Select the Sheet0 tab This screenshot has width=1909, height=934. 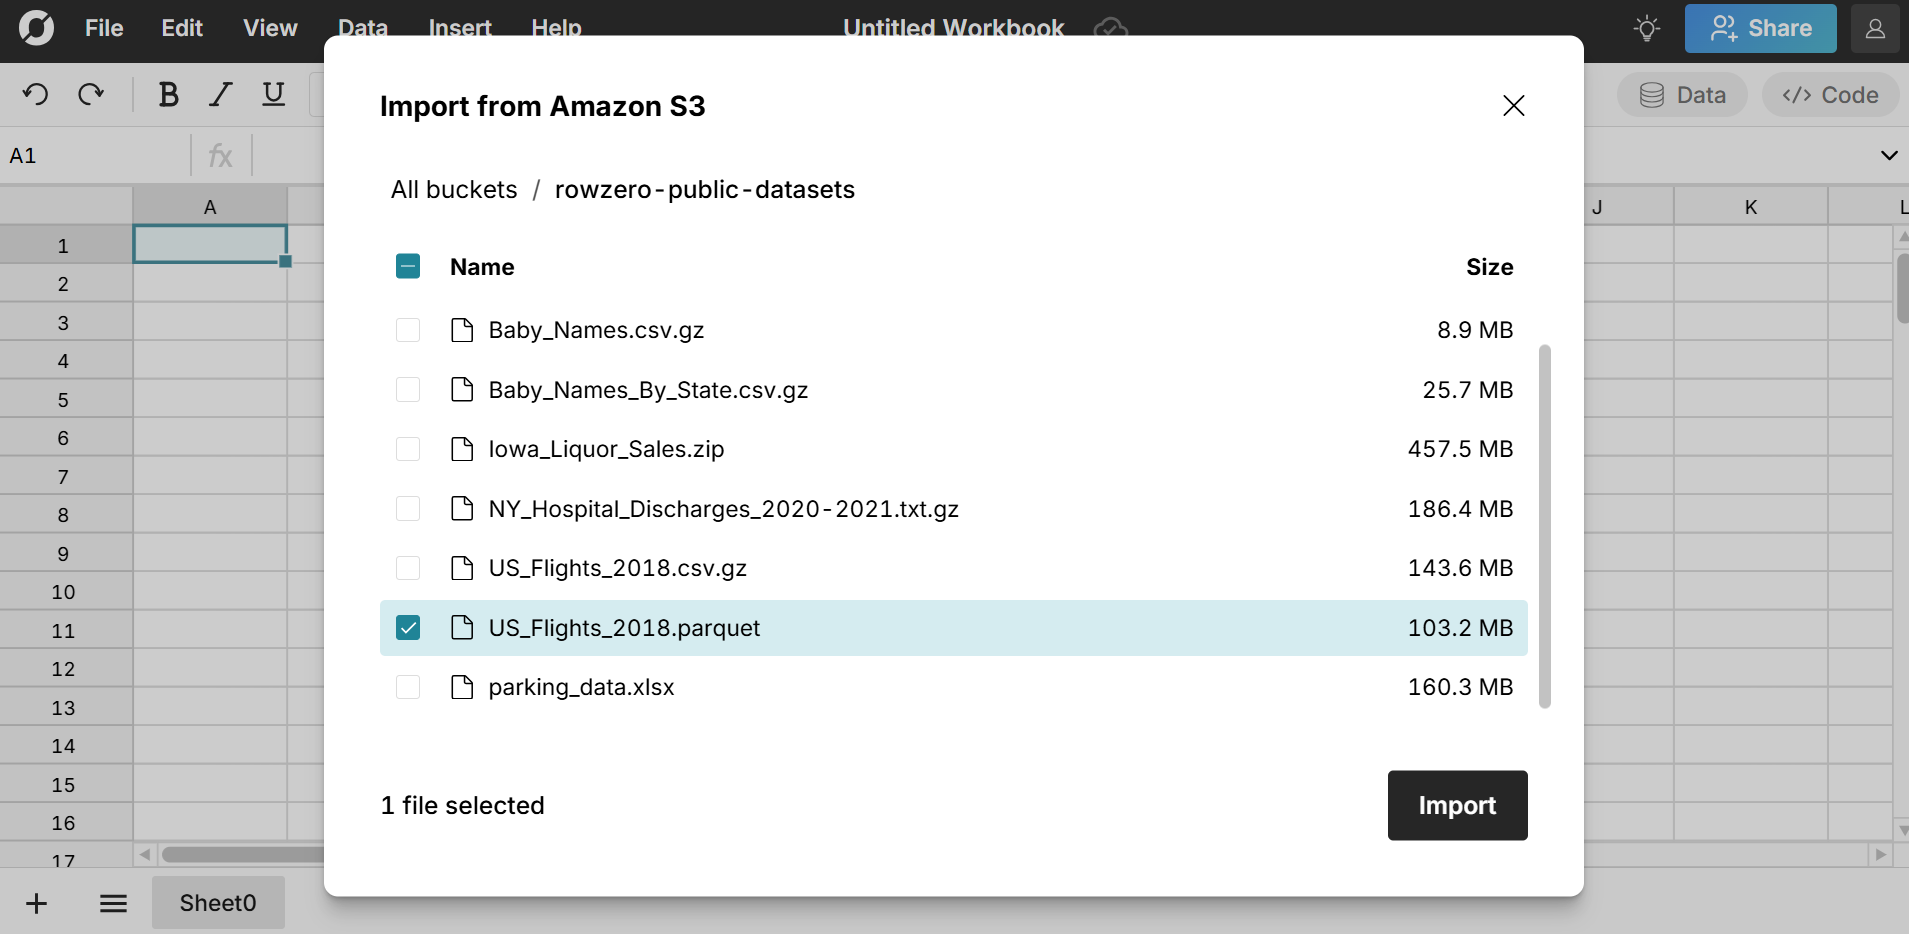pos(218,902)
